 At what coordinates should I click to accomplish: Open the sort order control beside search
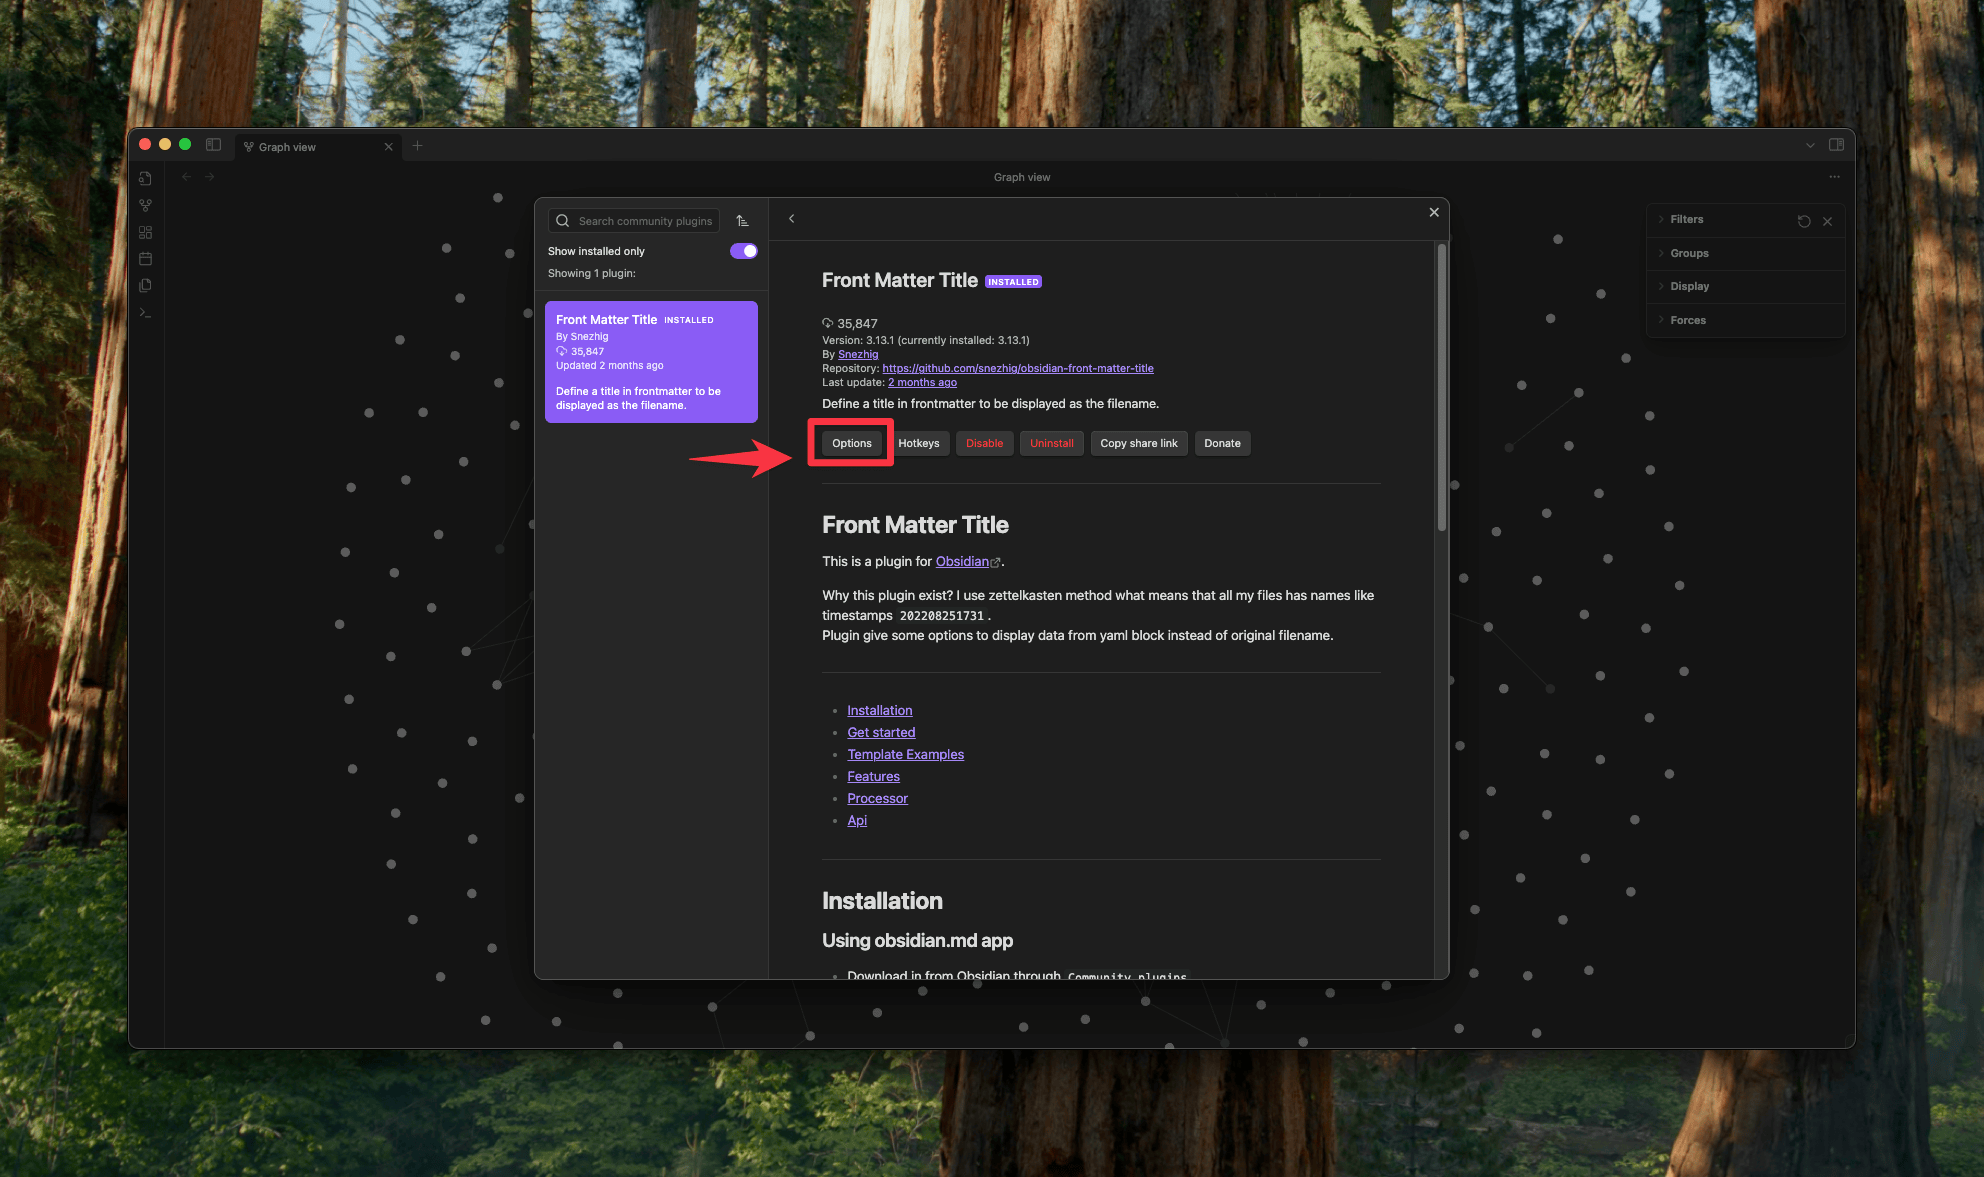(x=742, y=220)
